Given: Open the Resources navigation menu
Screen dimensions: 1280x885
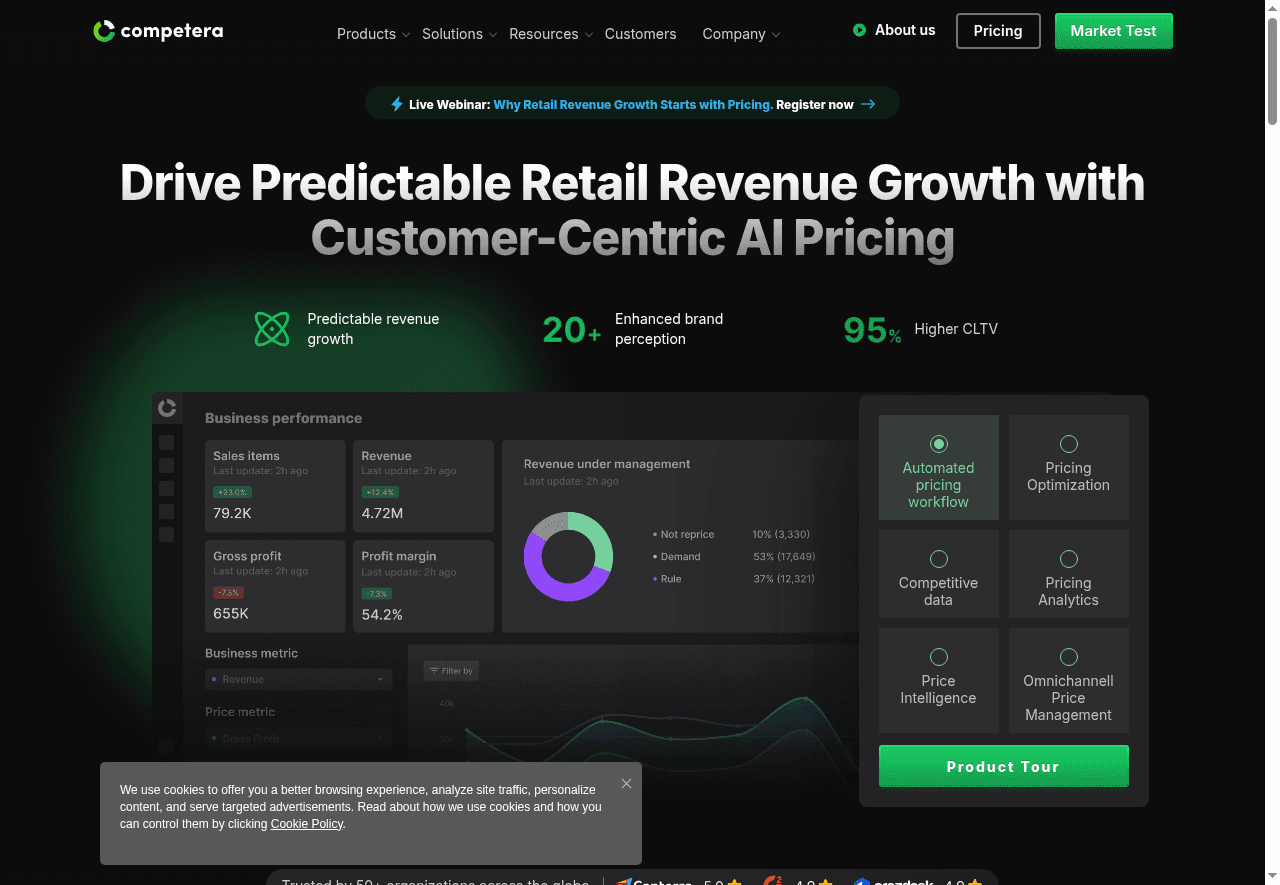Looking at the screenshot, I should click(x=550, y=34).
